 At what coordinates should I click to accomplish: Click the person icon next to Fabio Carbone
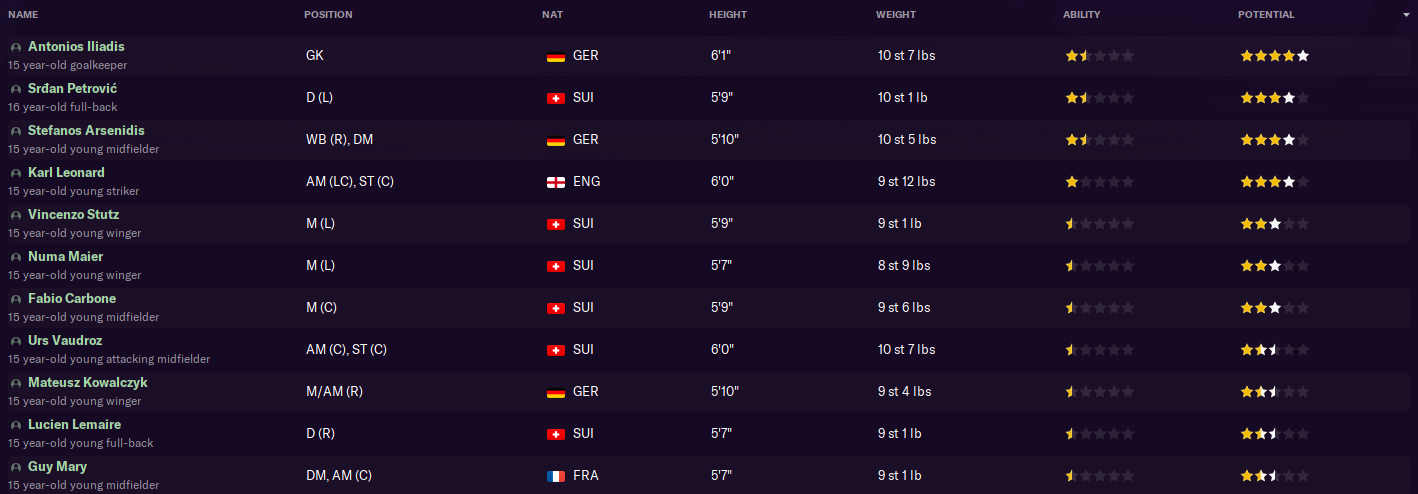[15, 299]
